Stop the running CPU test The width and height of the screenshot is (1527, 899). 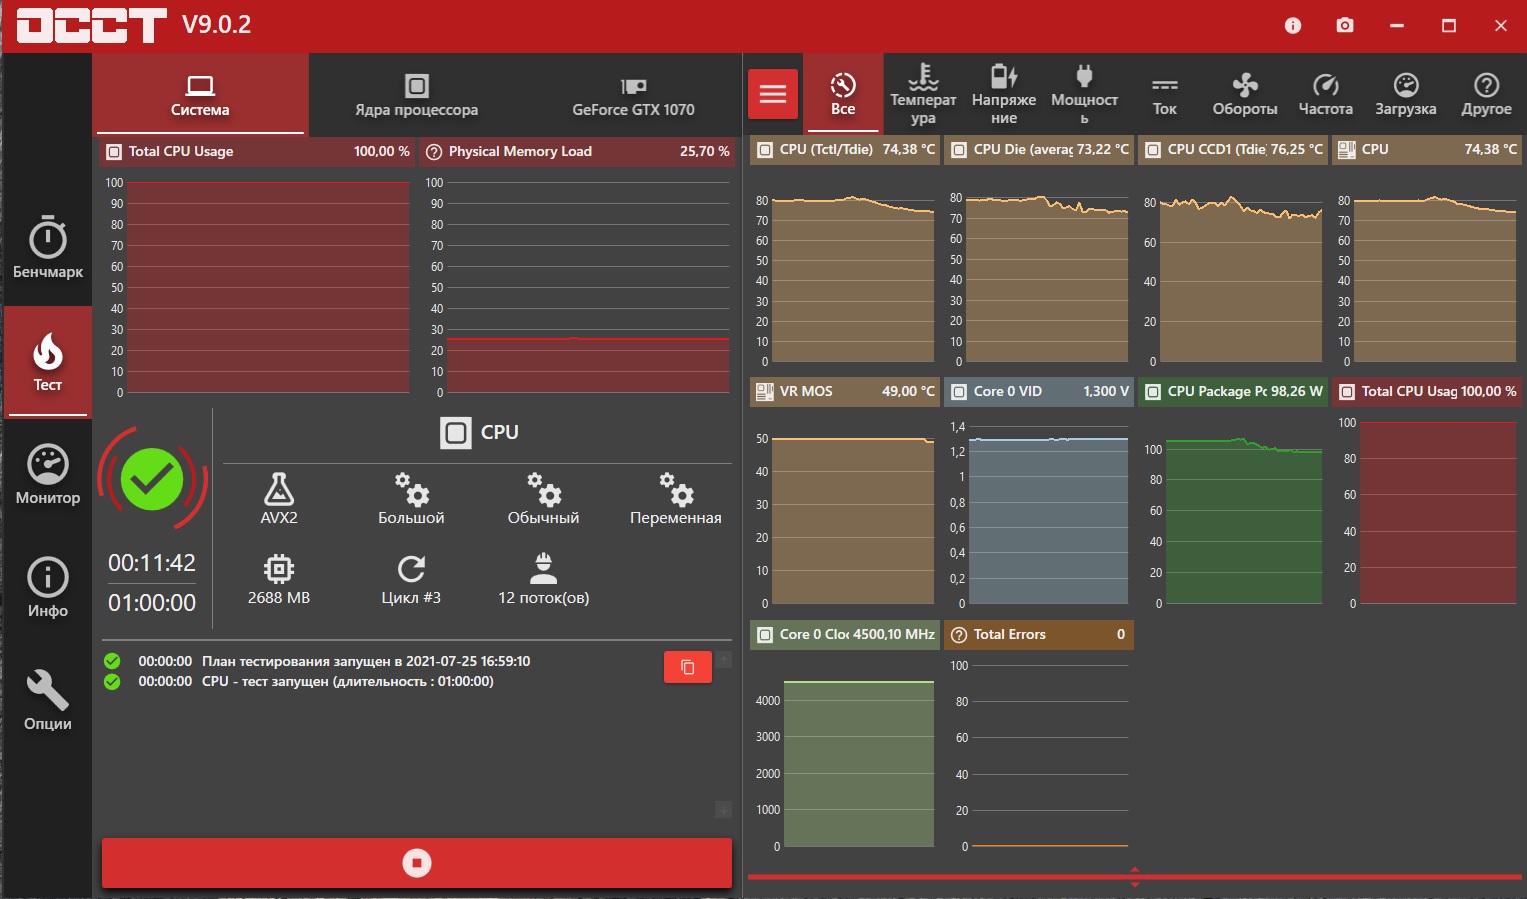point(417,863)
